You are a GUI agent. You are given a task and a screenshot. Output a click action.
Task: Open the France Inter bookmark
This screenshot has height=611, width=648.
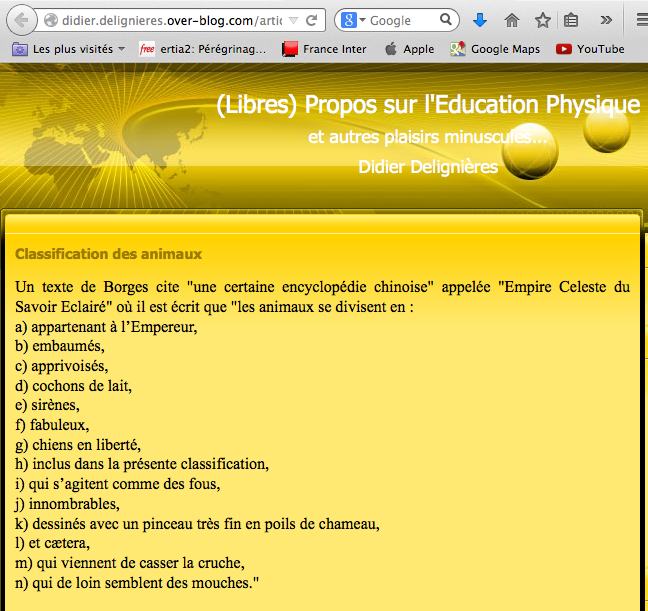(325, 49)
